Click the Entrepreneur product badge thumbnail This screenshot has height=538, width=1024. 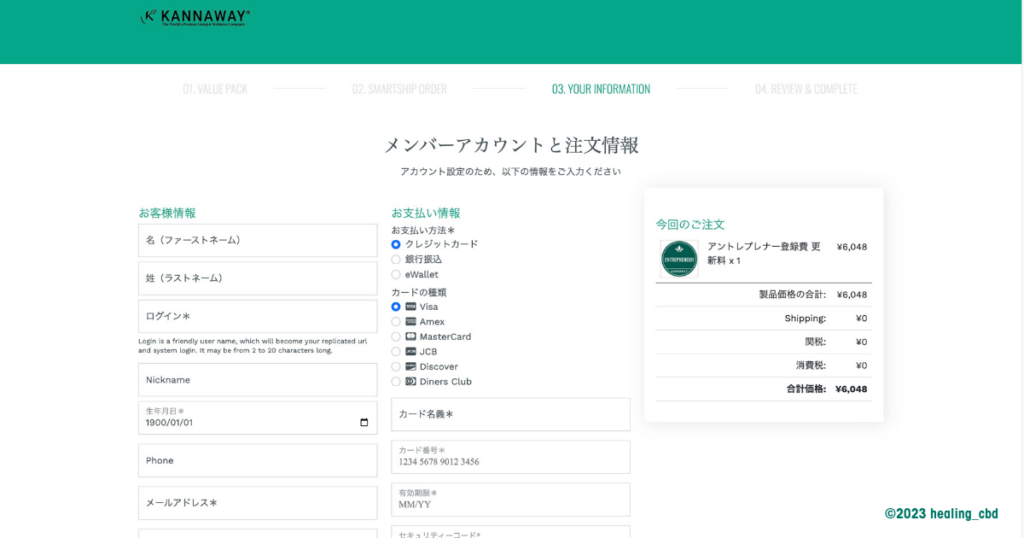pos(679,258)
